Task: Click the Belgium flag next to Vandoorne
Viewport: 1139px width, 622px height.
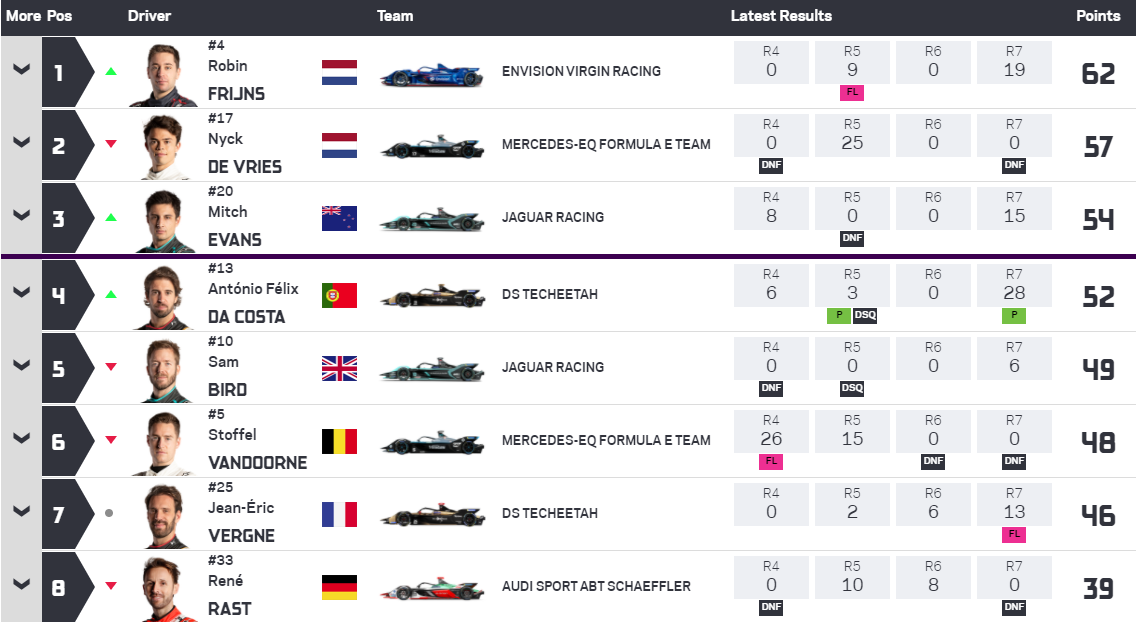Action: [x=339, y=441]
